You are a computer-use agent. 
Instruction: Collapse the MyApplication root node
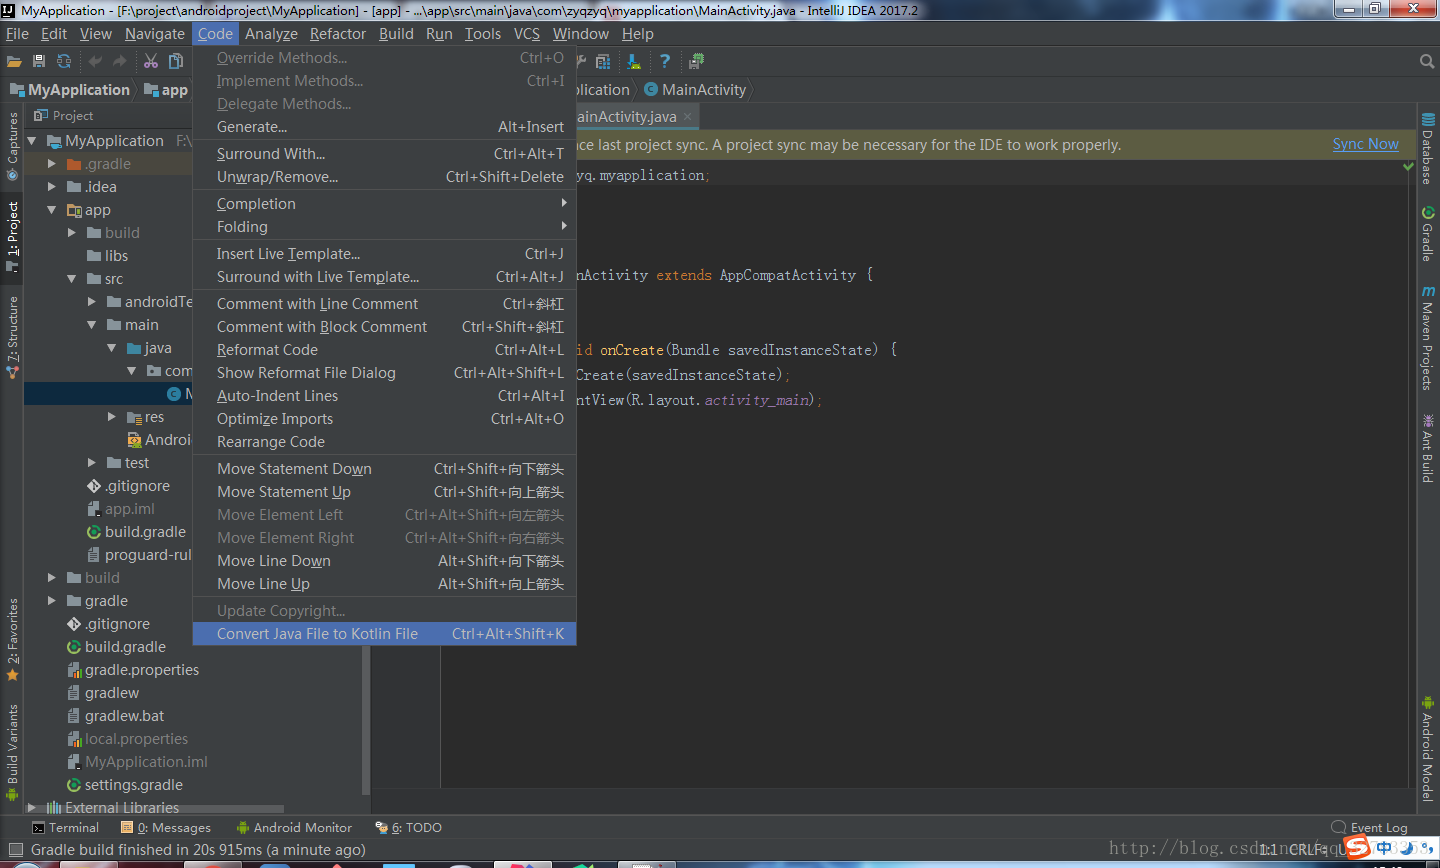[x=32, y=141]
